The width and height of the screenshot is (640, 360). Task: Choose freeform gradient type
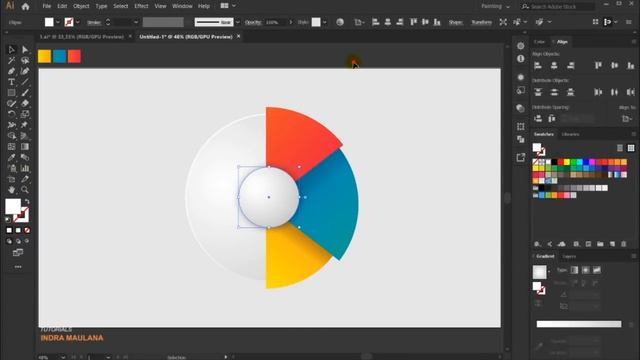tap(597, 270)
